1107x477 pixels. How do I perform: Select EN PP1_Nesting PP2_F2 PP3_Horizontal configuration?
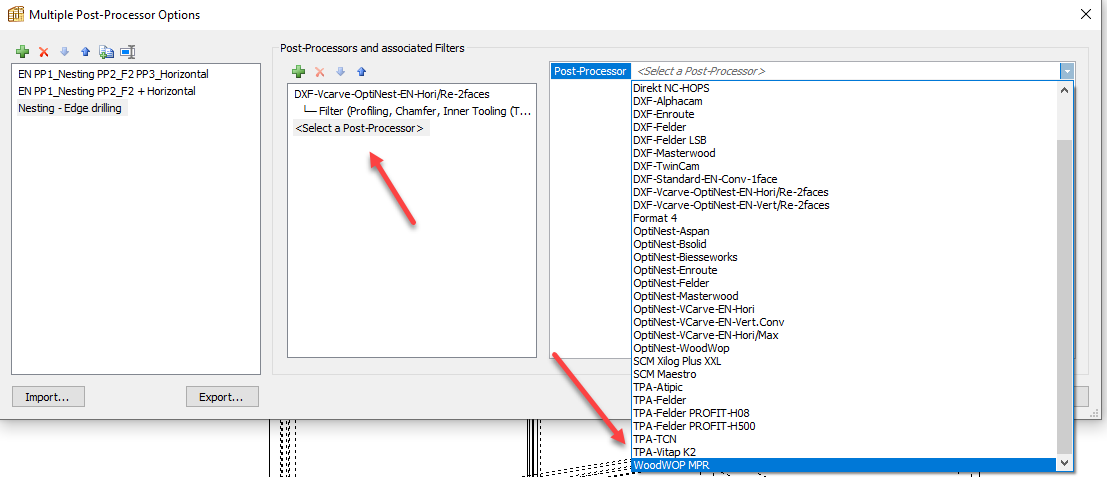pos(114,73)
